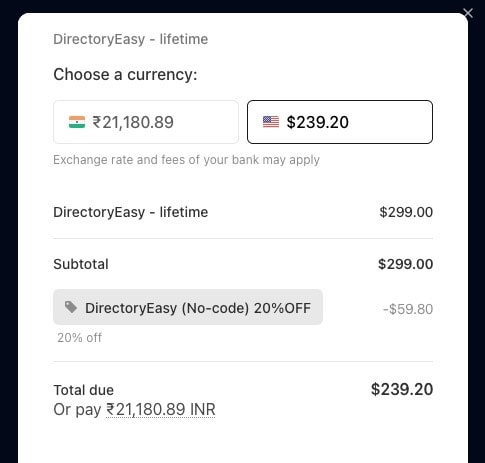Click the Subtotal label
485x463 pixels.
[81, 264]
